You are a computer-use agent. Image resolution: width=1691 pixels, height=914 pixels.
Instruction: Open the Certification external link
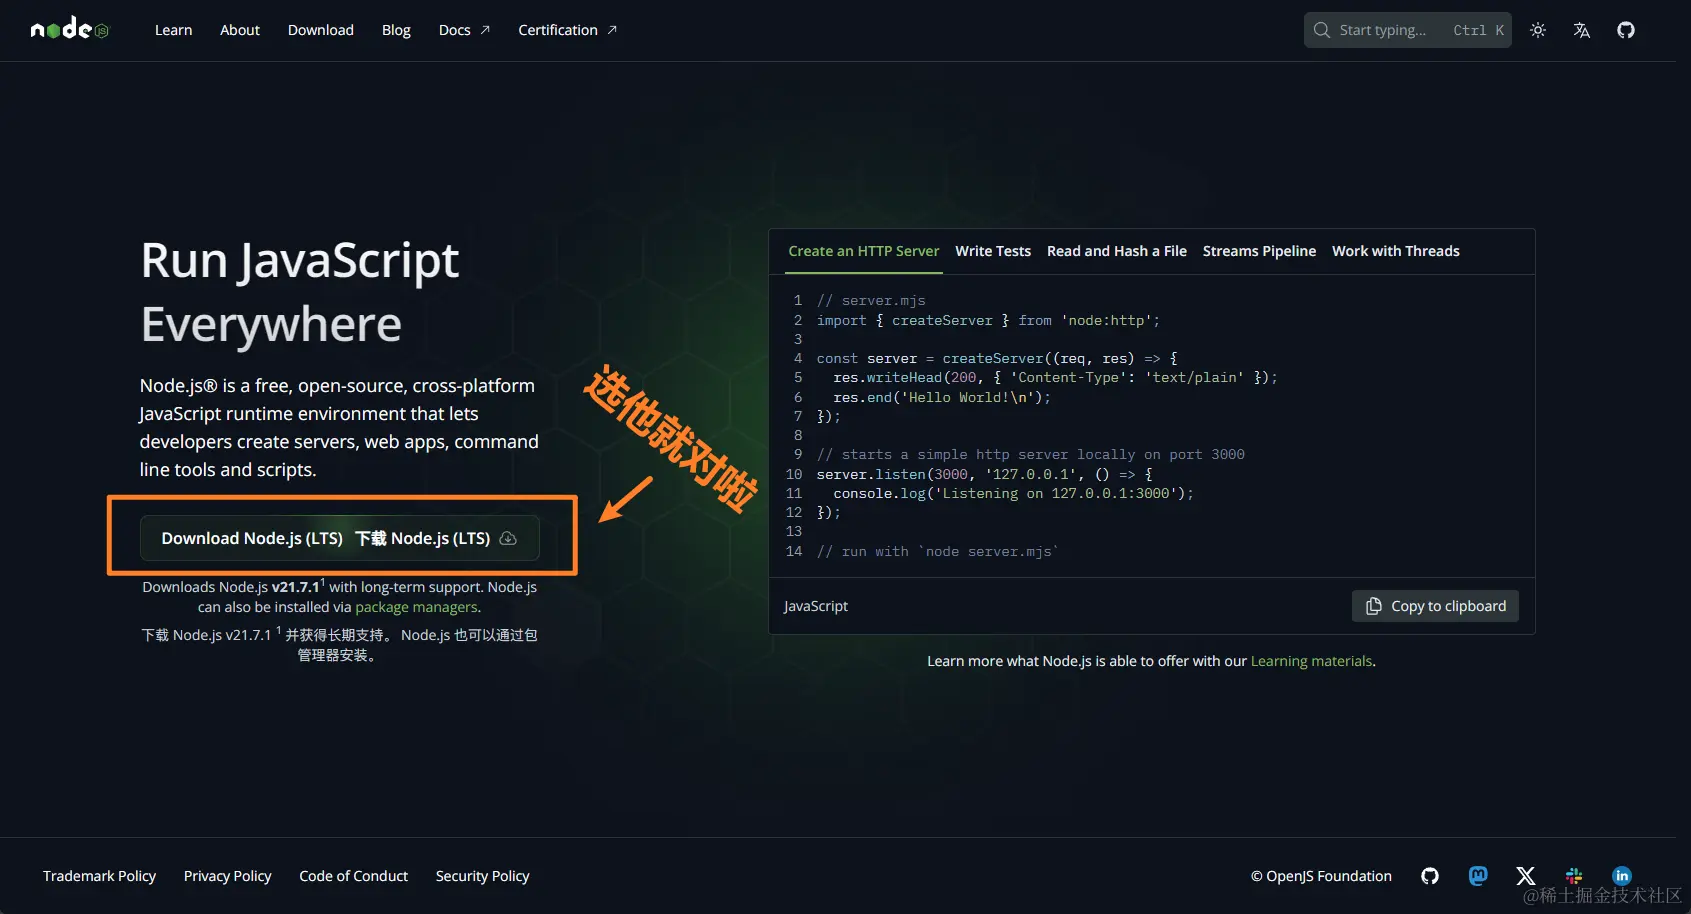click(567, 30)
